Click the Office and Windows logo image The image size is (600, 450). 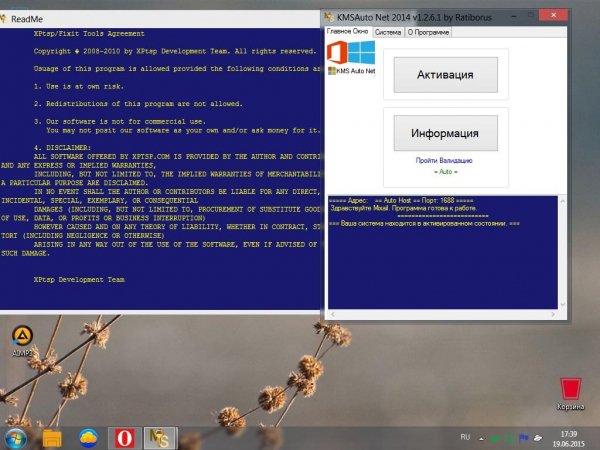(x=351, y=52)
